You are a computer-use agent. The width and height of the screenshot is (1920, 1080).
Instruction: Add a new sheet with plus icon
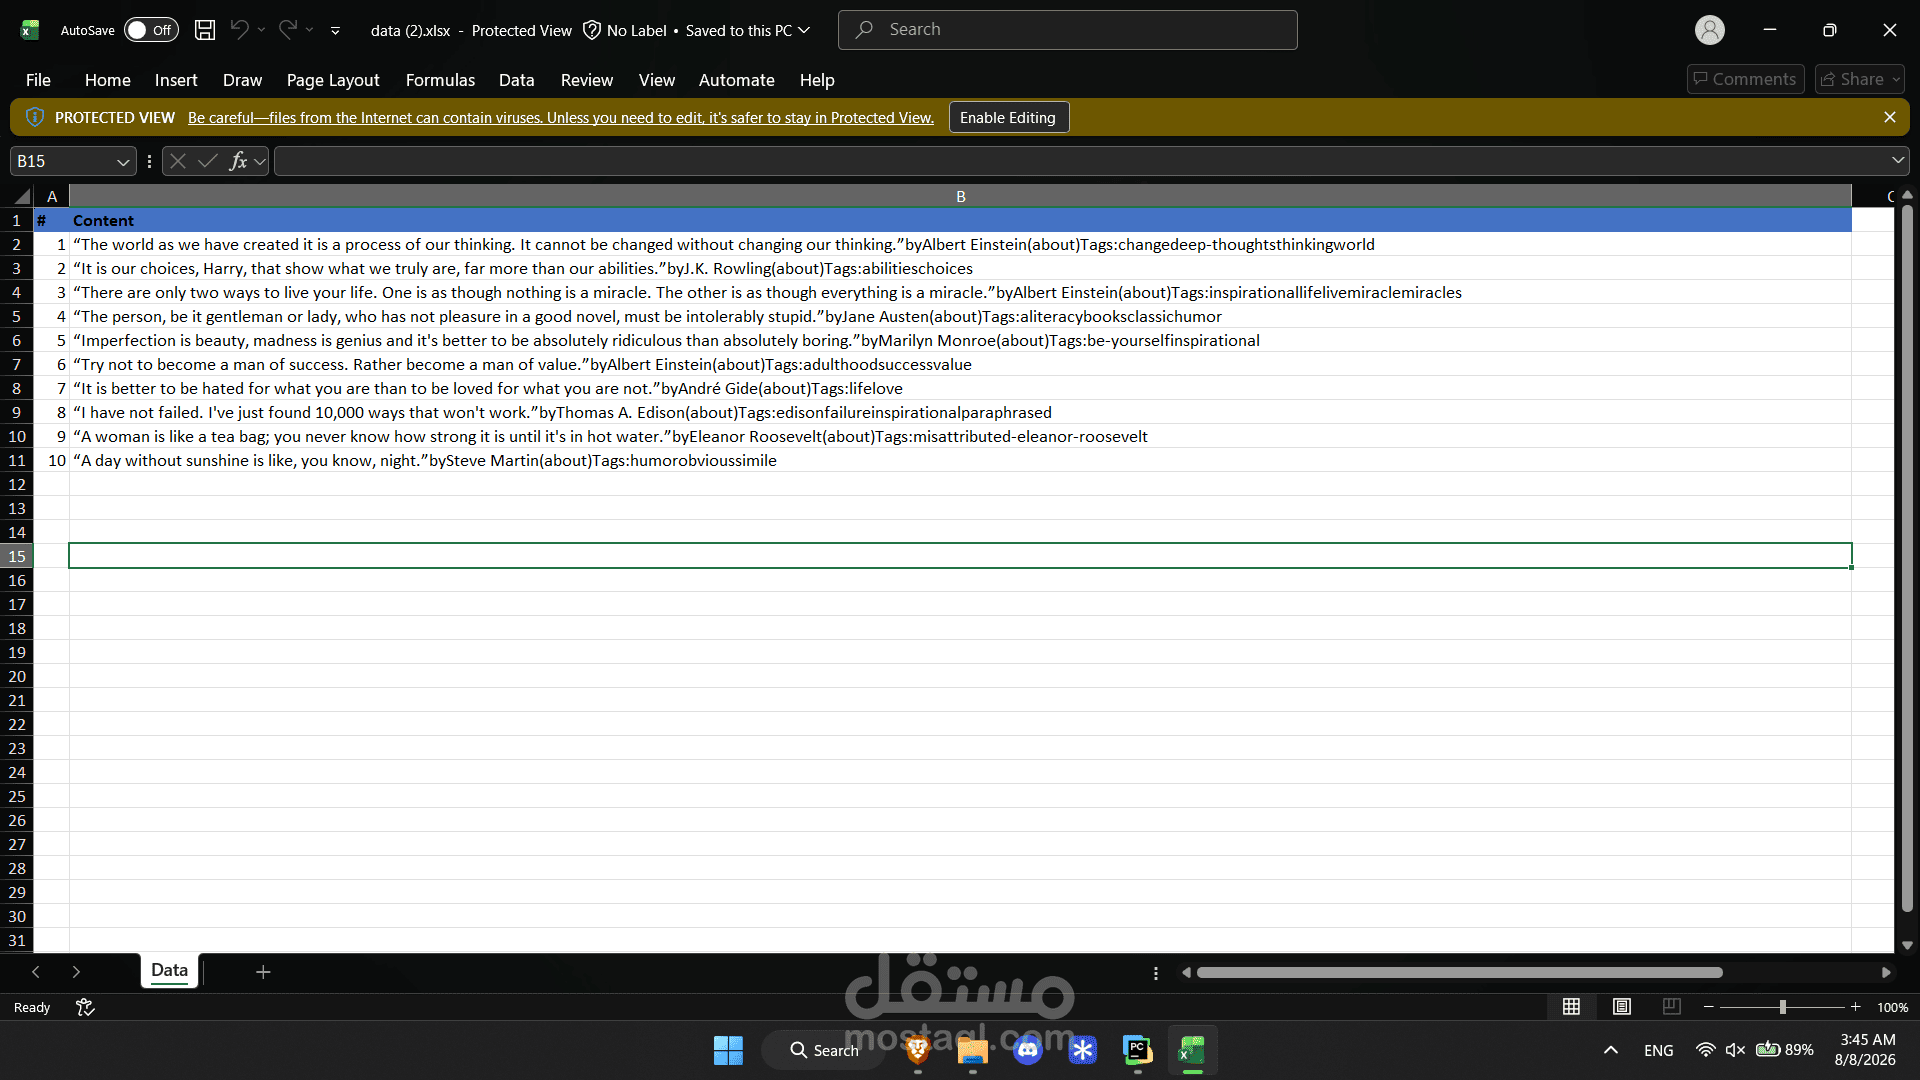(263, 972)
